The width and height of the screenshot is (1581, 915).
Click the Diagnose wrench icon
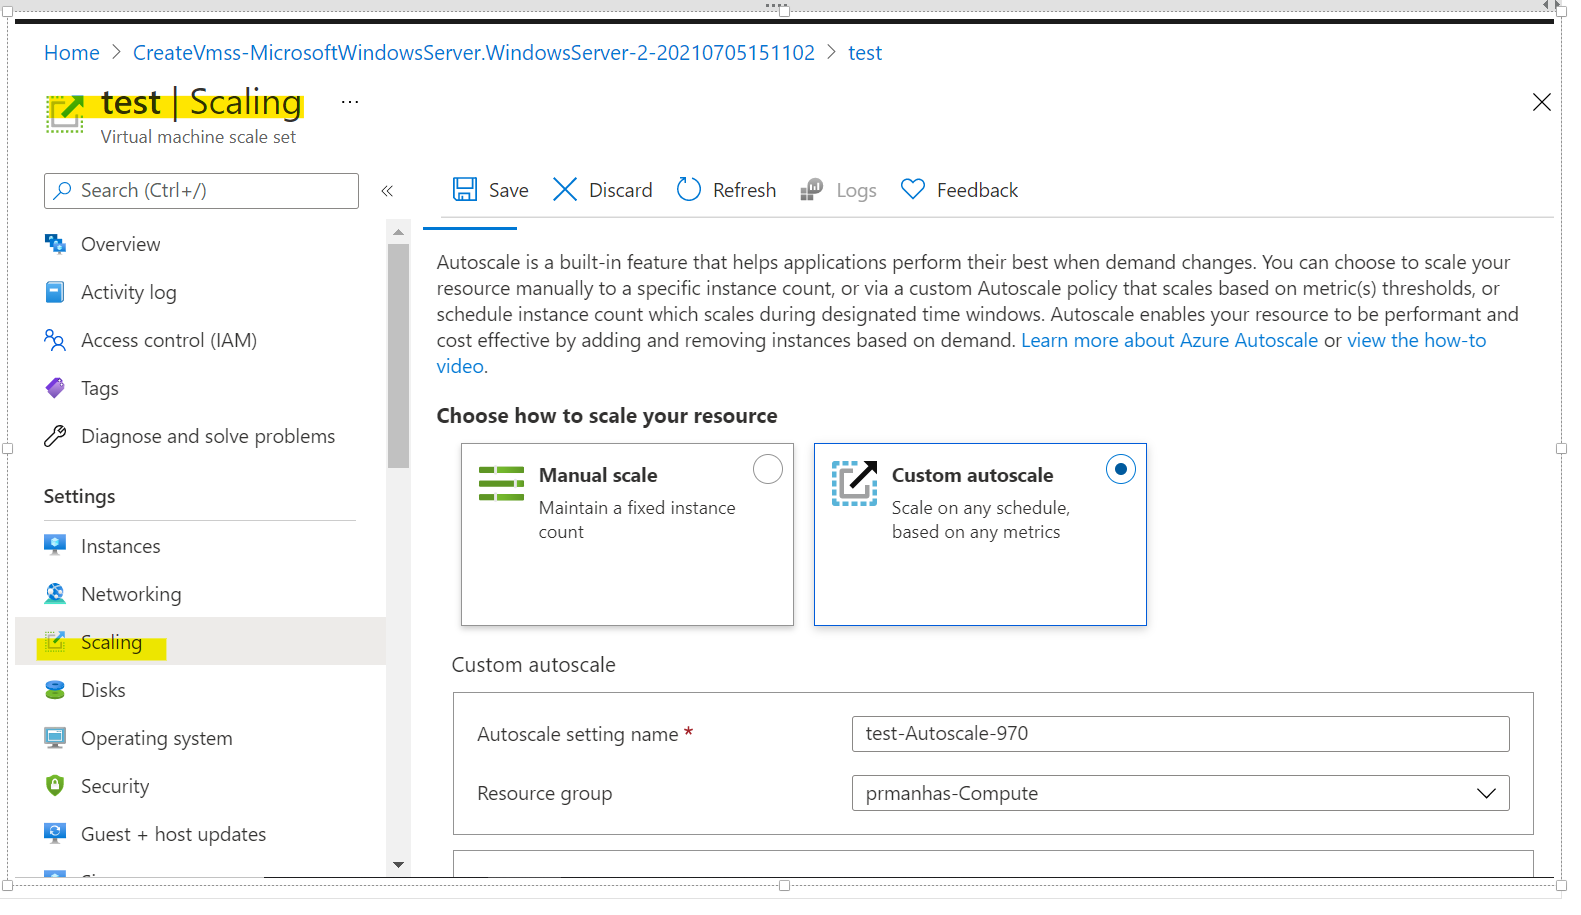[55, 436]
